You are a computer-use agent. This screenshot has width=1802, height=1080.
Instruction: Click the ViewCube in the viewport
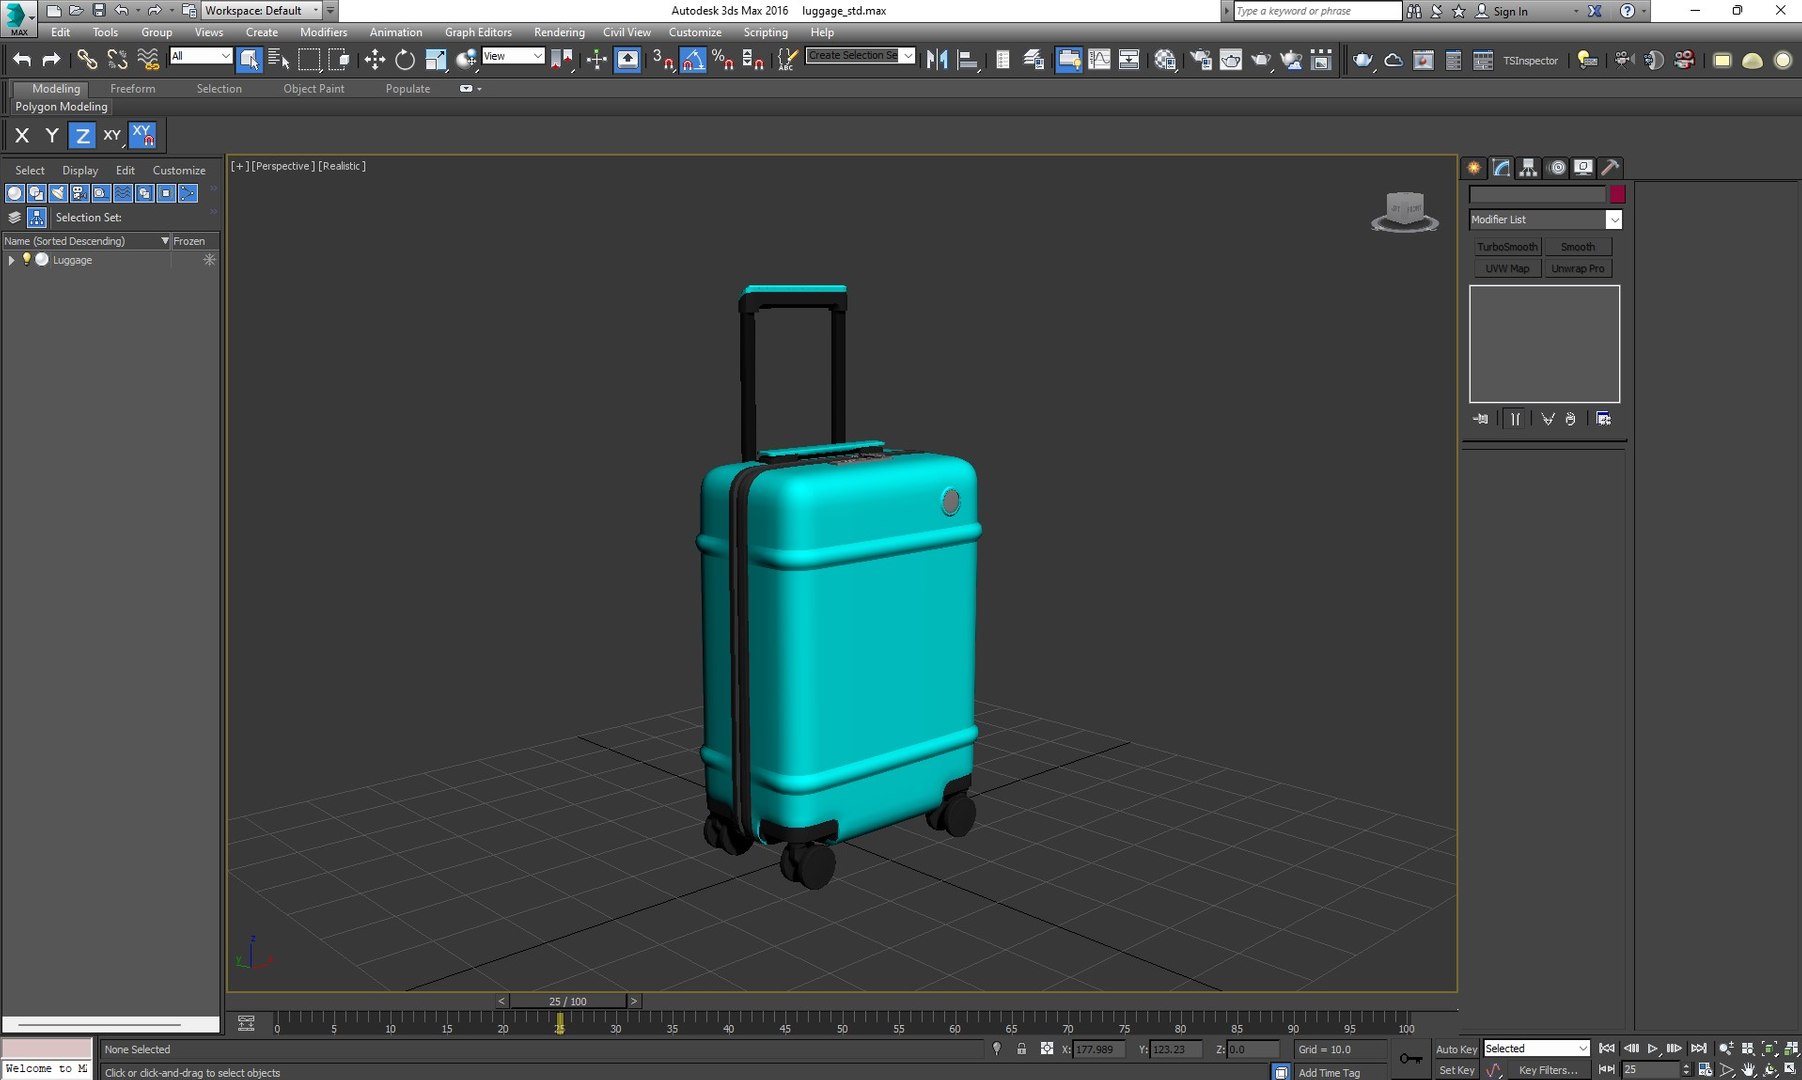click(1405, 211)
